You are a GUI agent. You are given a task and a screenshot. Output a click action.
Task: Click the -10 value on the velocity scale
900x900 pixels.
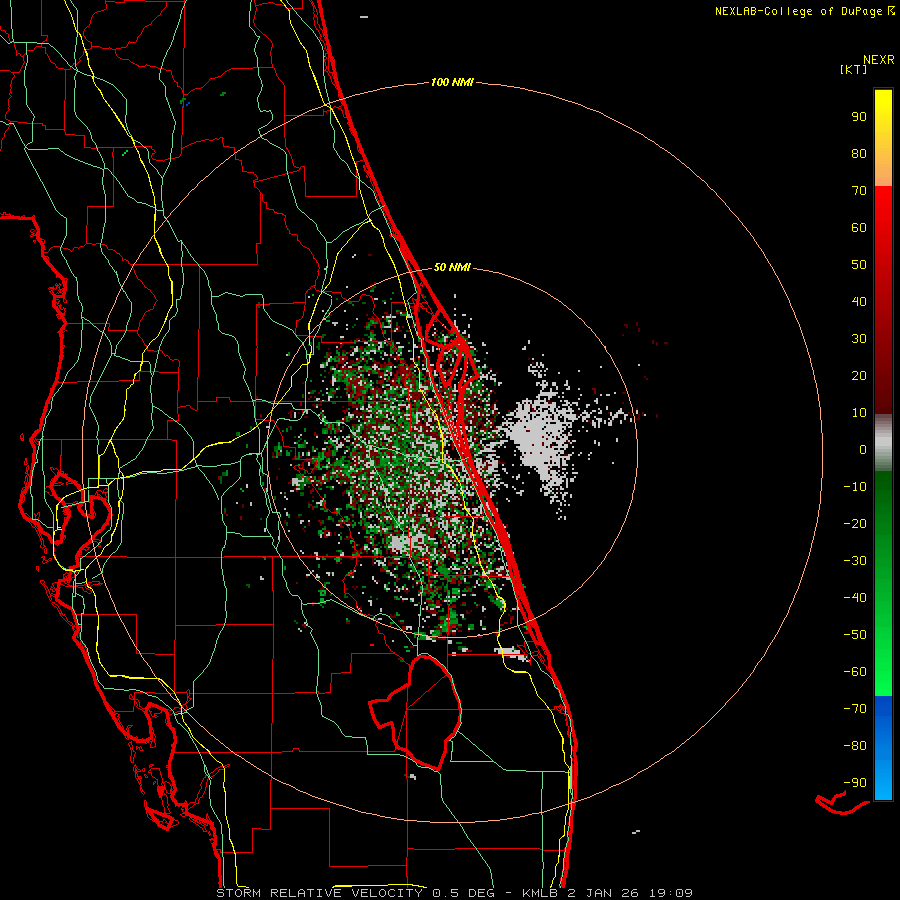855,487
